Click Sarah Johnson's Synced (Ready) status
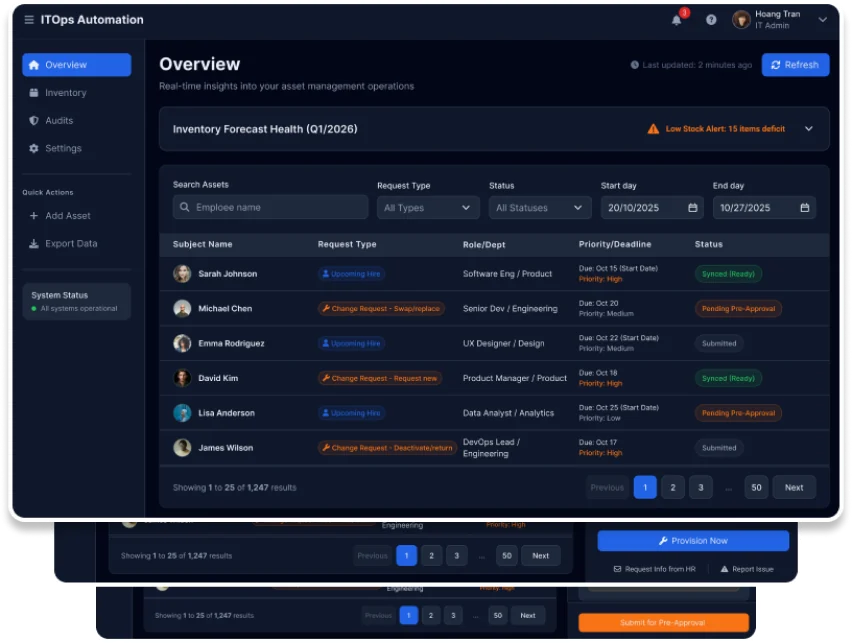Image resolution: width=852 pixels, height=643 pixels. point(728,274)
